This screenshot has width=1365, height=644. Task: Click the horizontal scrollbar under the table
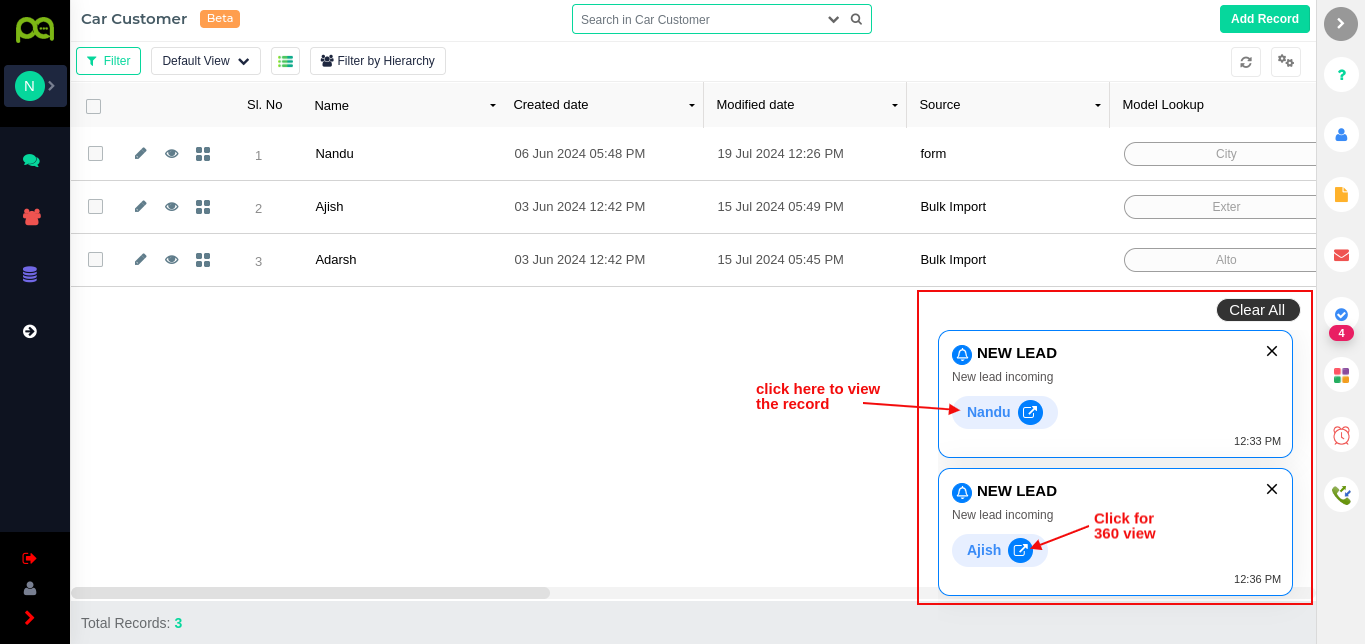pos(310,593)
